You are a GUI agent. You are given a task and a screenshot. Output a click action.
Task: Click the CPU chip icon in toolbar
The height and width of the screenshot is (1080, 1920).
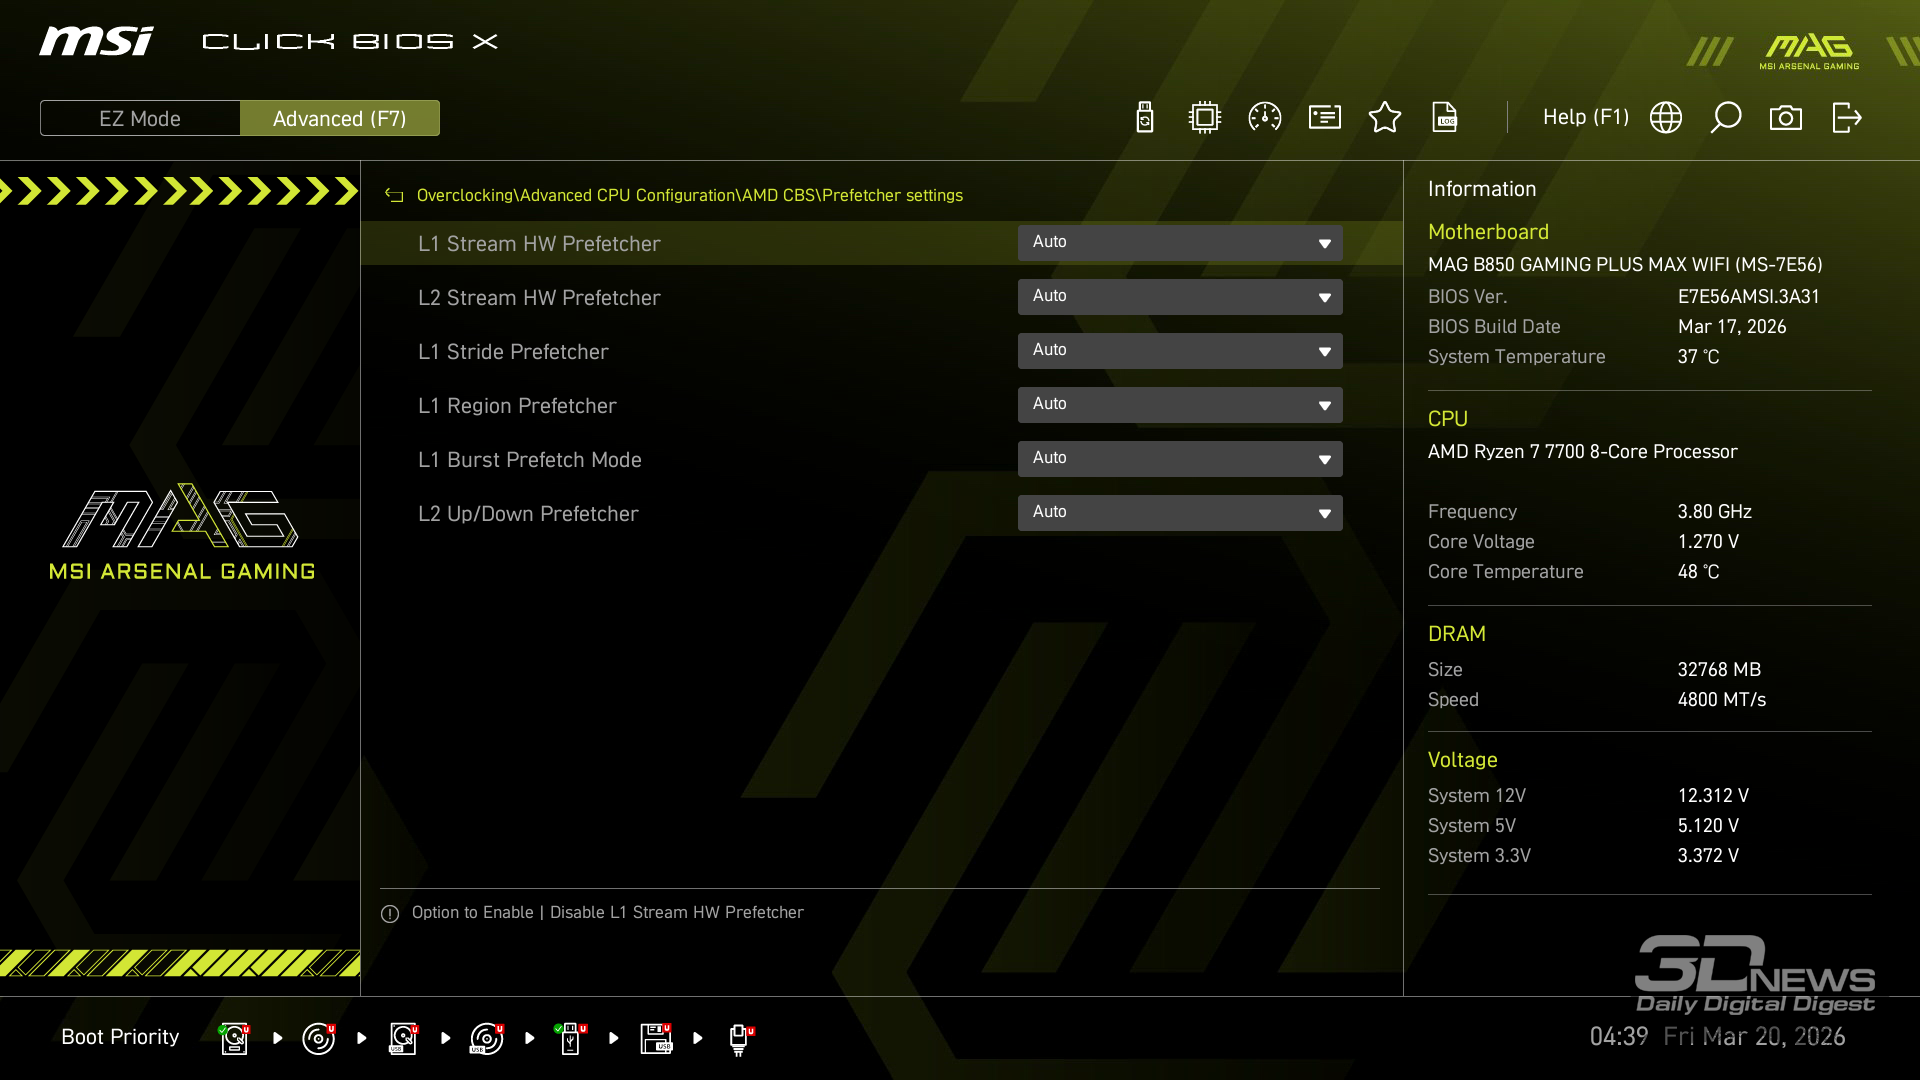pyautogui.click(x=1205, y=118)
